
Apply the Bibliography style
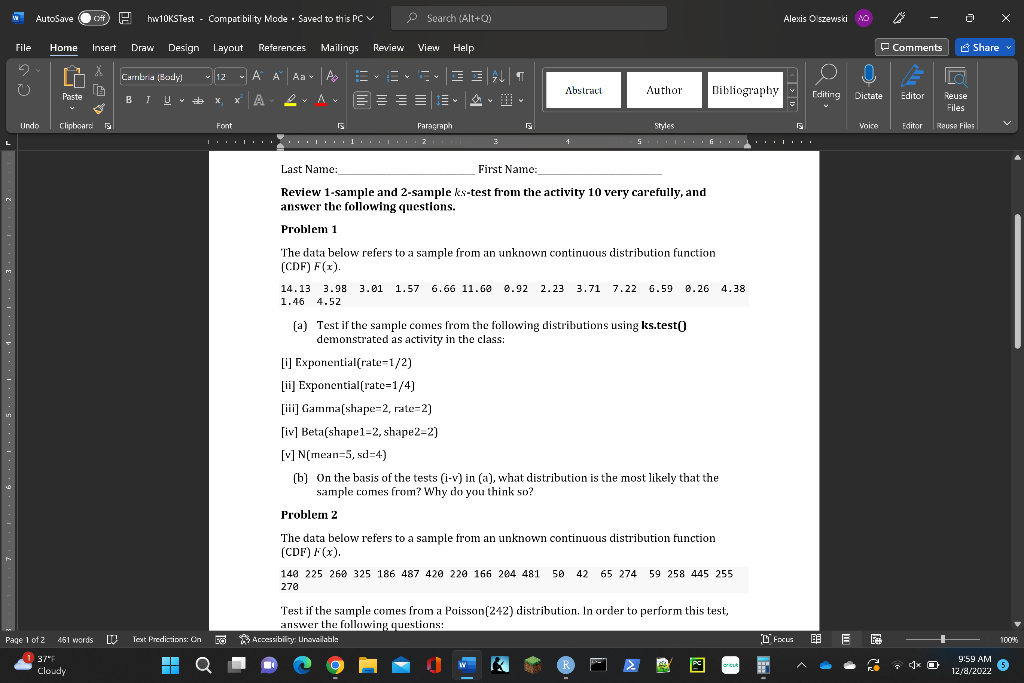pyautogui.click(x=745, y=90)
